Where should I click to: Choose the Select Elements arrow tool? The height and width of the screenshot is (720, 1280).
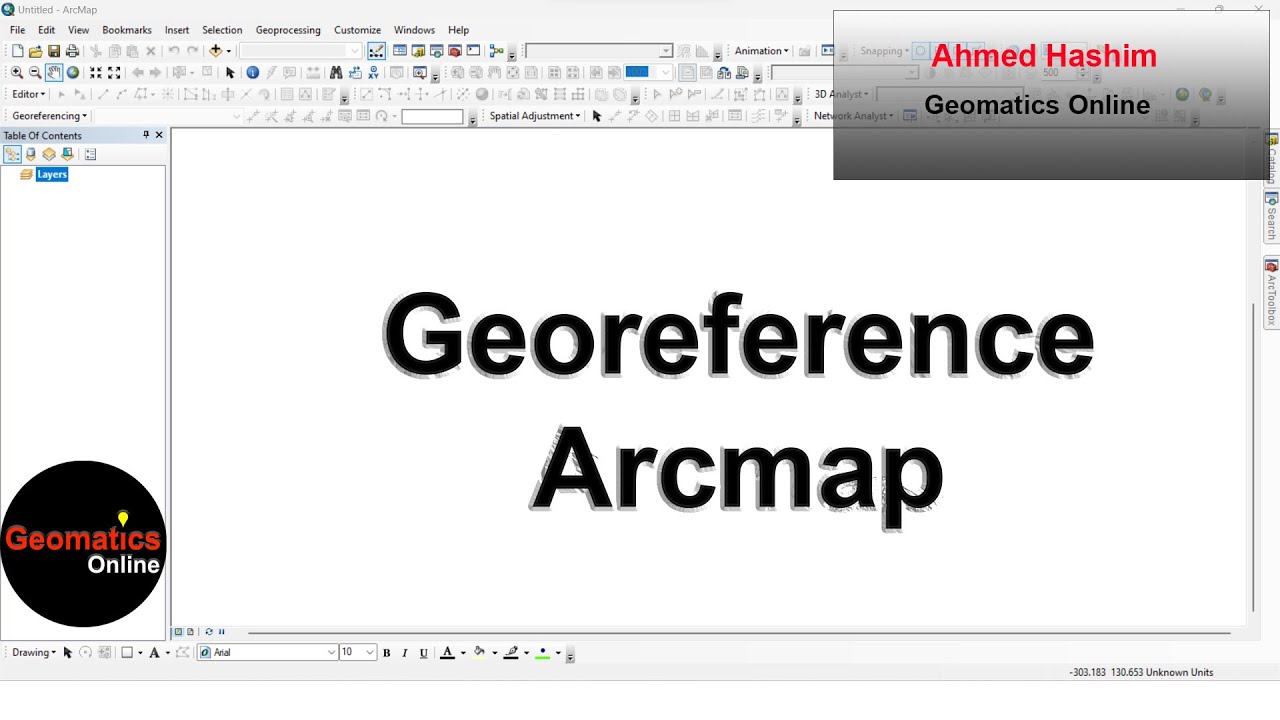coord(230,73)
